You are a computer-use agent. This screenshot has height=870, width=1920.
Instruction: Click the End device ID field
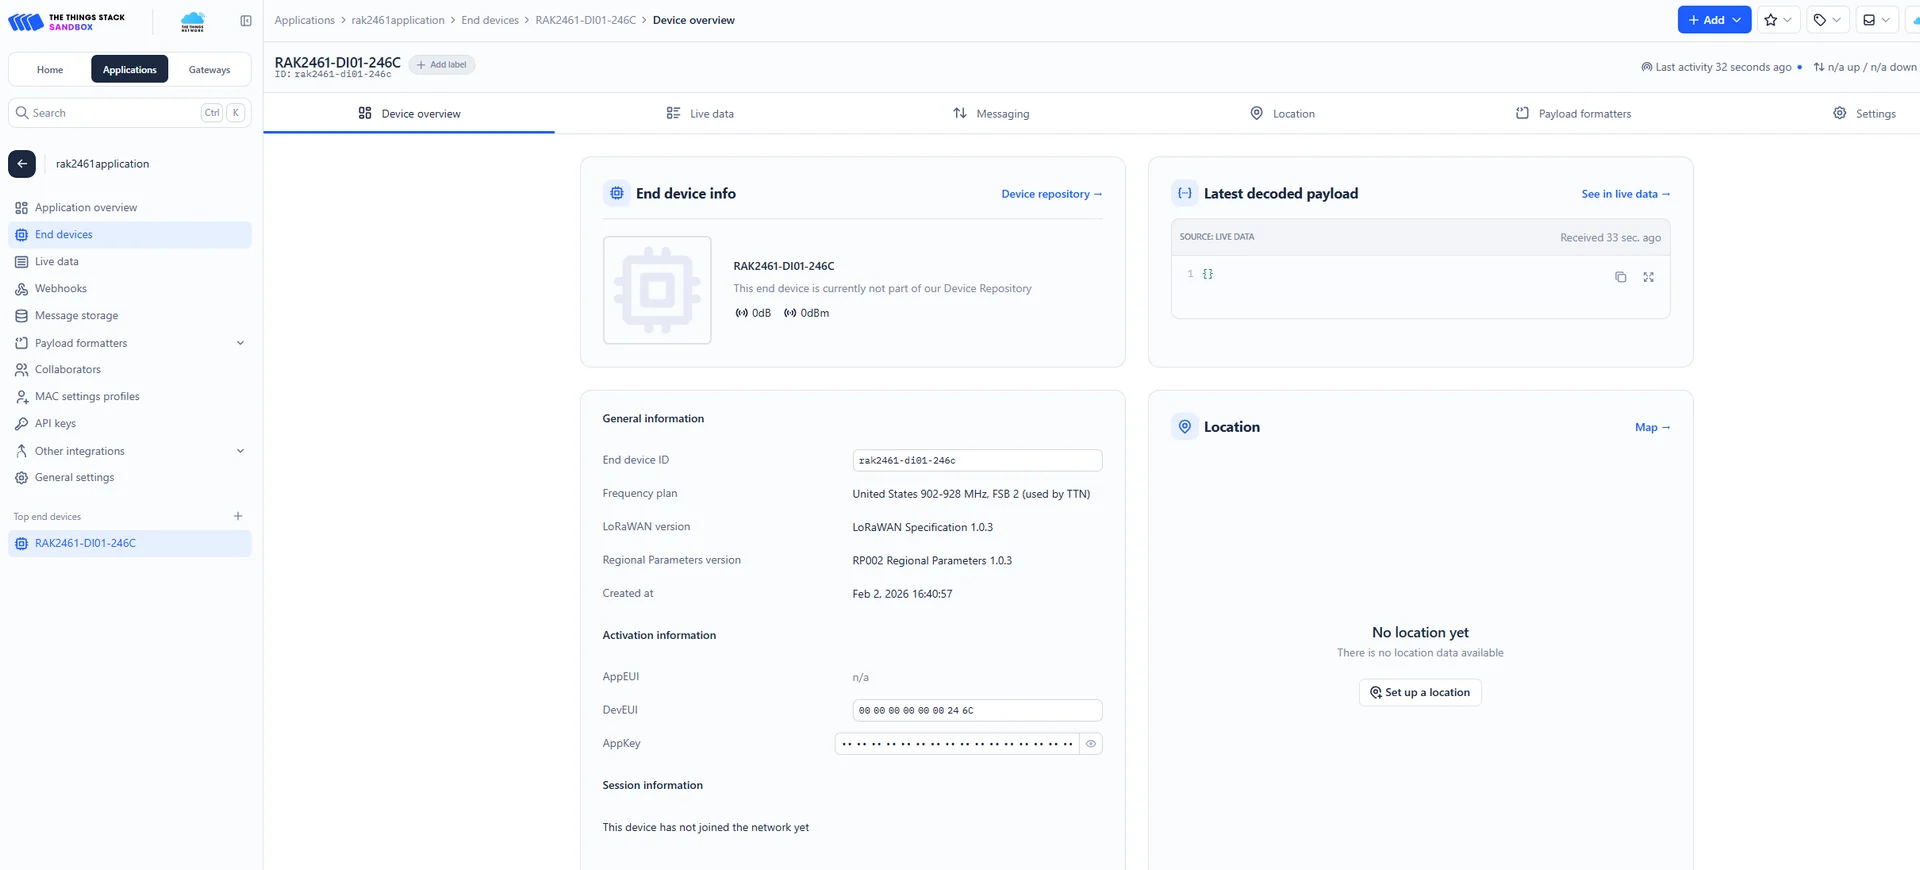pyautogui.click(x=977, y=460)
